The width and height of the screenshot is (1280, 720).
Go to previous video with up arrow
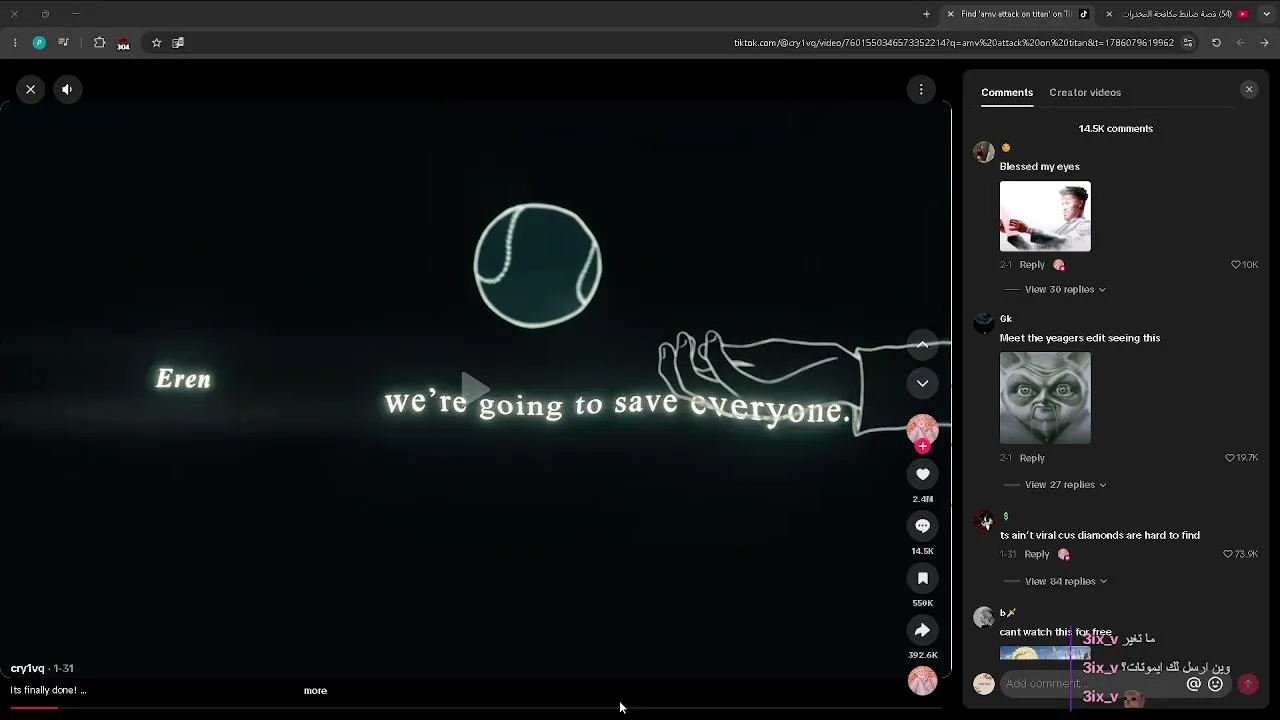(922, 345)
